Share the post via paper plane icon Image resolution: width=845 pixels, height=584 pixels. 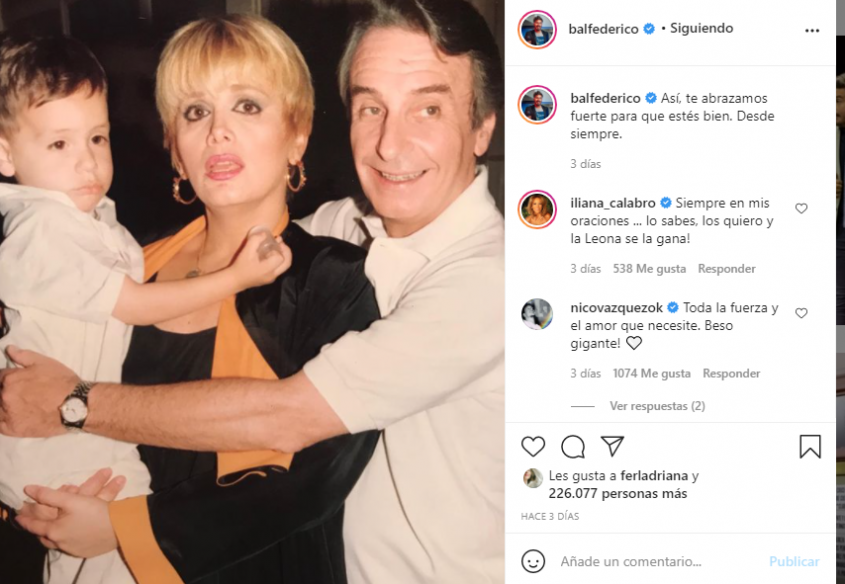pos(612,446)
